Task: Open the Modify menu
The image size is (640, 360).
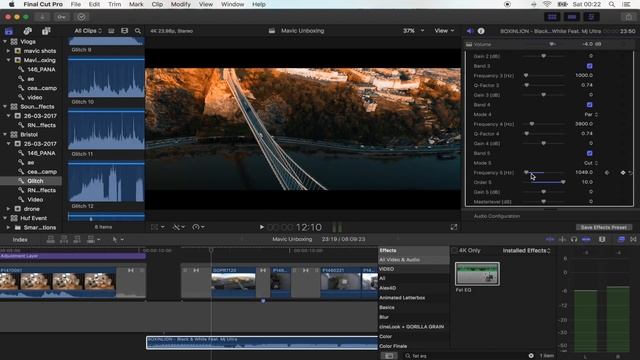Action: pyautogui.click(x=180, y=4)
